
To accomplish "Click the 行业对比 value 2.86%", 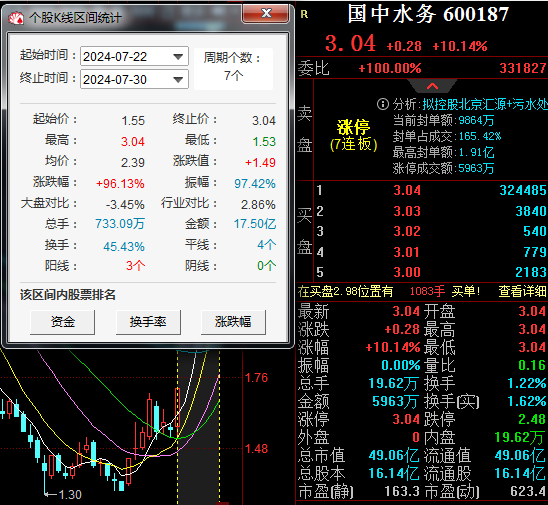I will pos(258,205).
